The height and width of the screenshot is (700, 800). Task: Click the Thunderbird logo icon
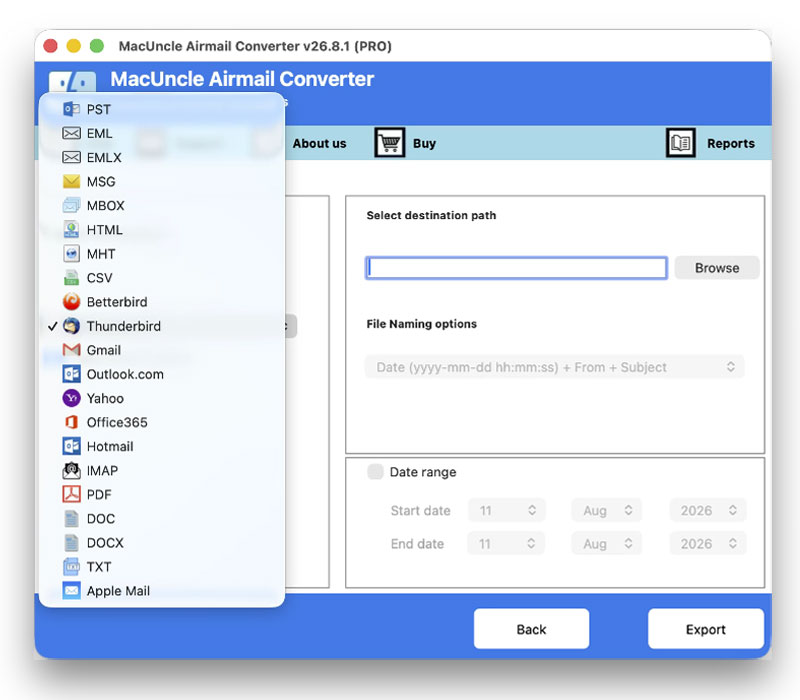pyautogui.click(x=71, y=326)
